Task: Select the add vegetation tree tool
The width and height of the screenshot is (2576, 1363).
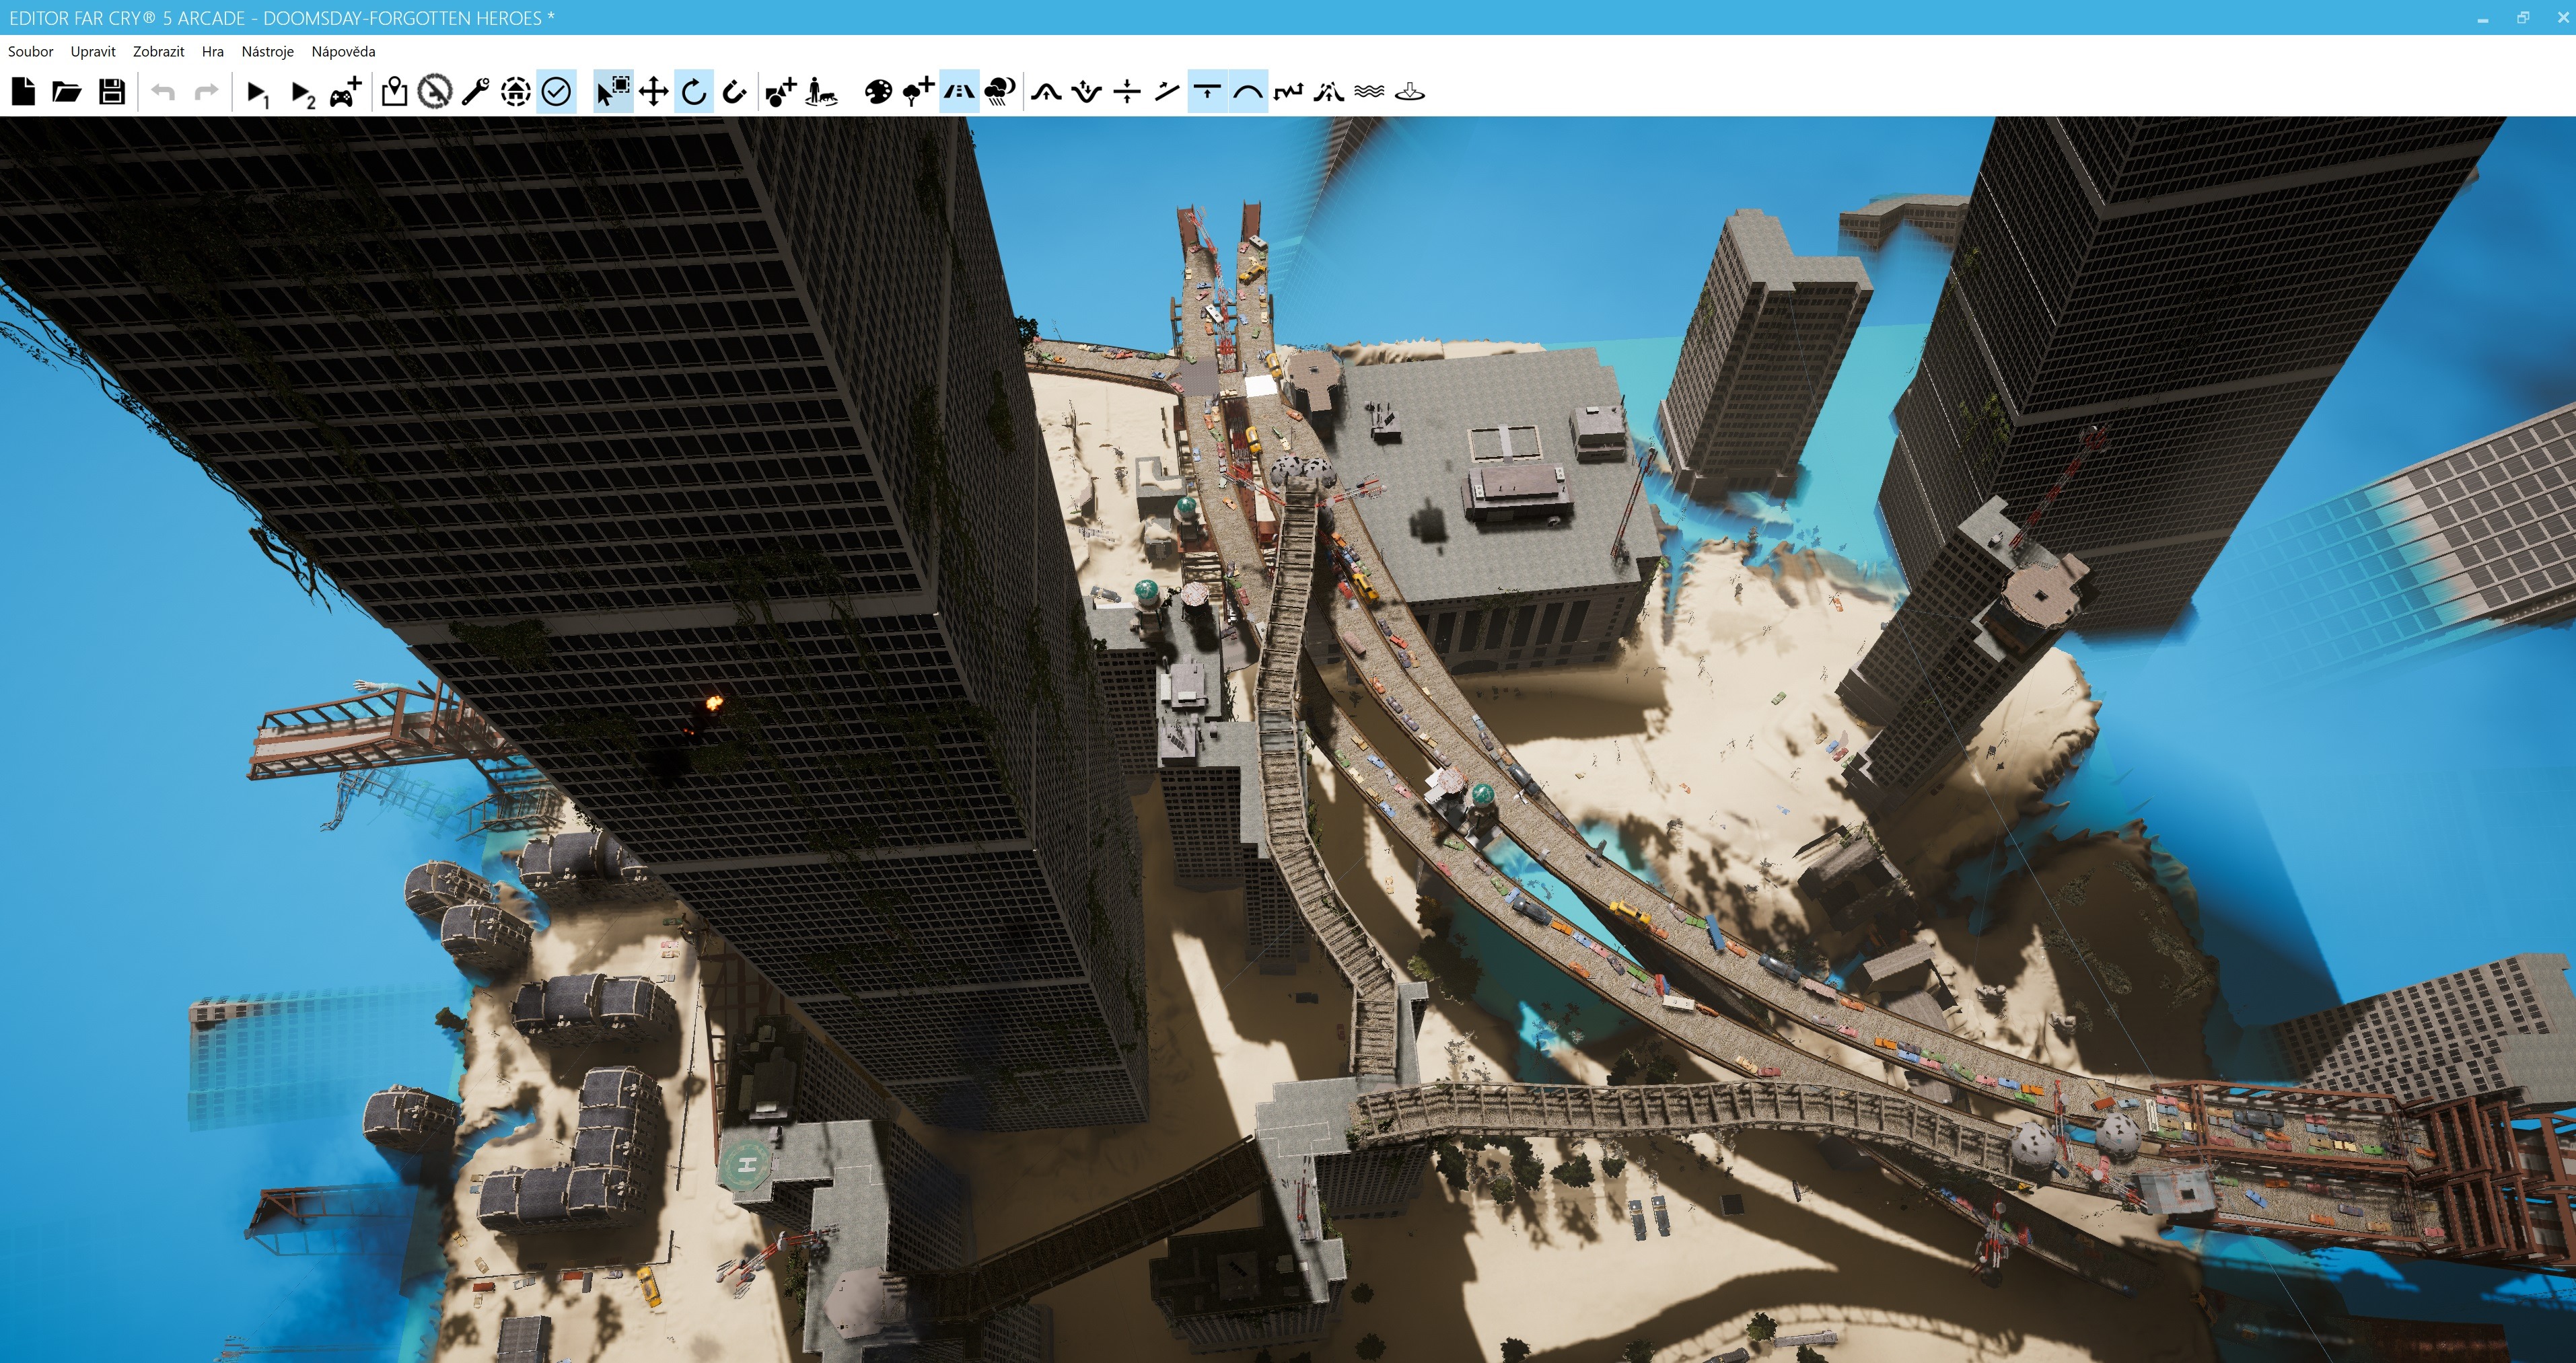Action: 918,92
